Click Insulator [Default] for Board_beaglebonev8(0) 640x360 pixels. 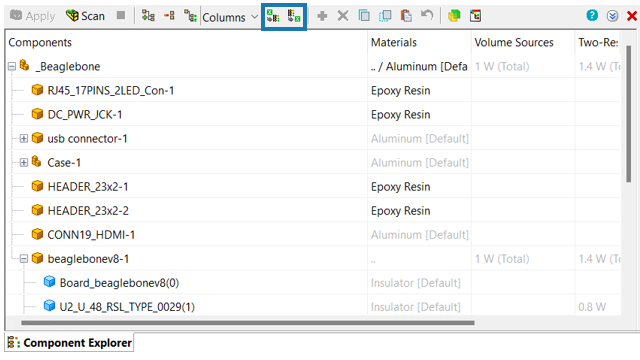[x=416, y=283]
